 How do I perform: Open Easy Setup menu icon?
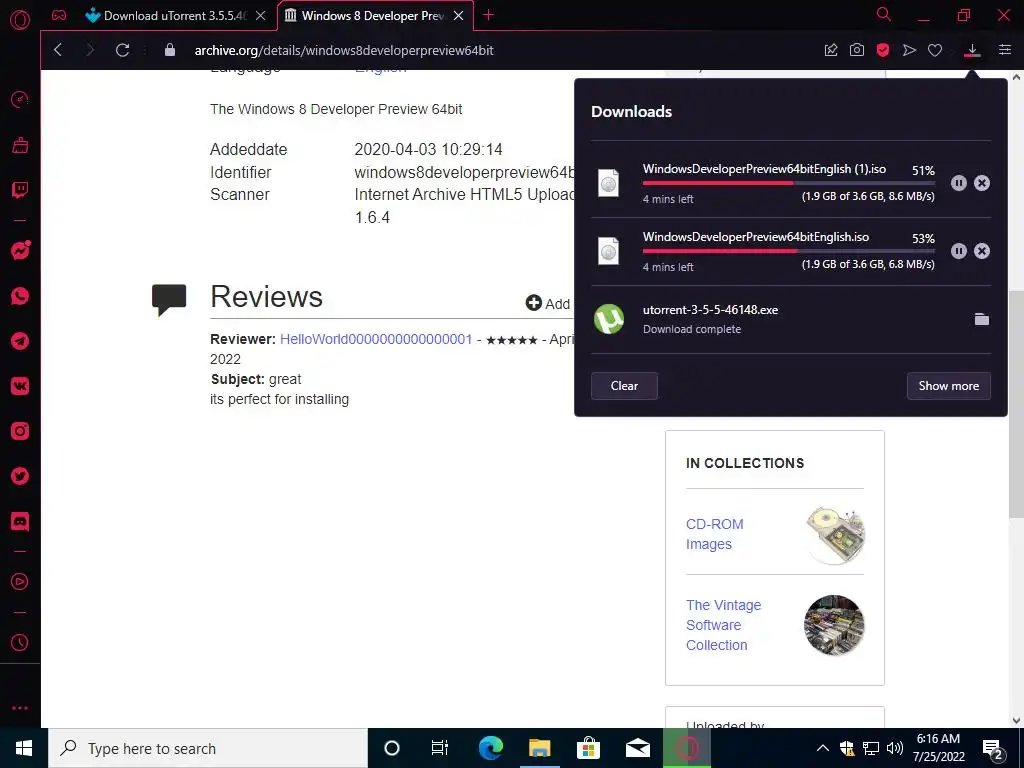1005,50
